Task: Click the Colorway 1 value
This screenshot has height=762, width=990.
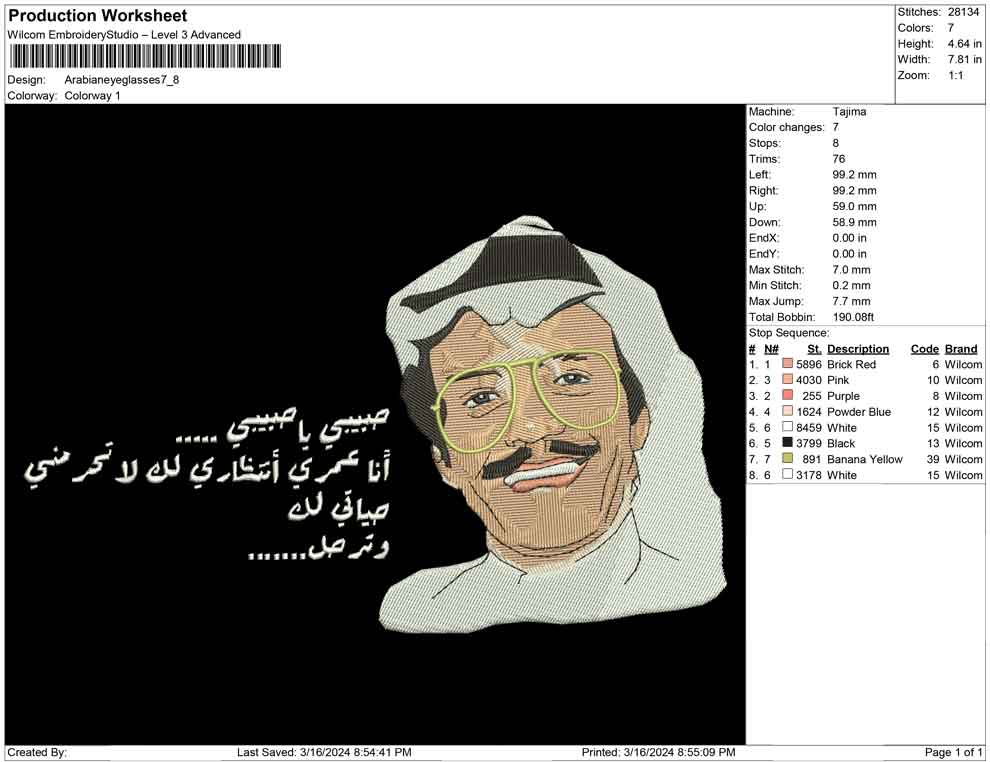Action: (x=92, y=96)
